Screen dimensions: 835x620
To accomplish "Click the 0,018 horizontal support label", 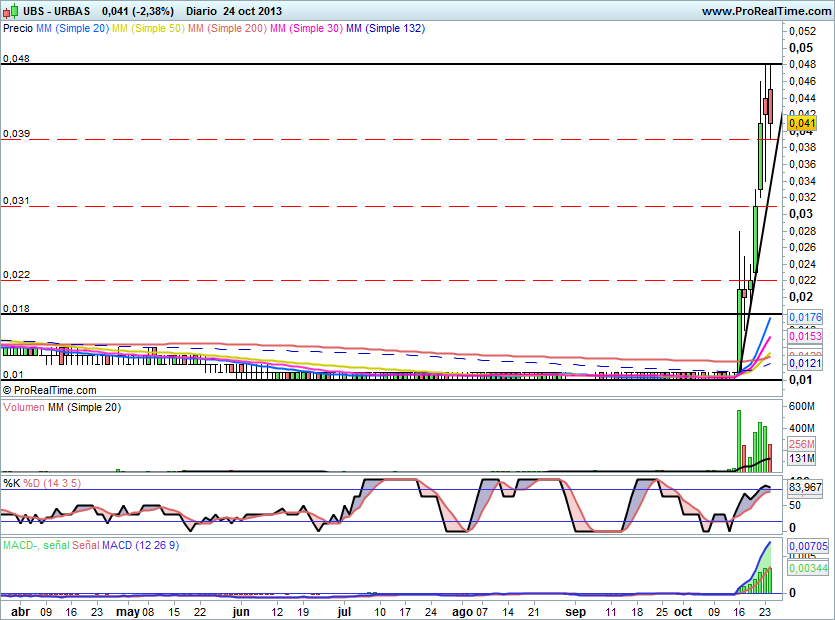I will (x=15, y=309).
